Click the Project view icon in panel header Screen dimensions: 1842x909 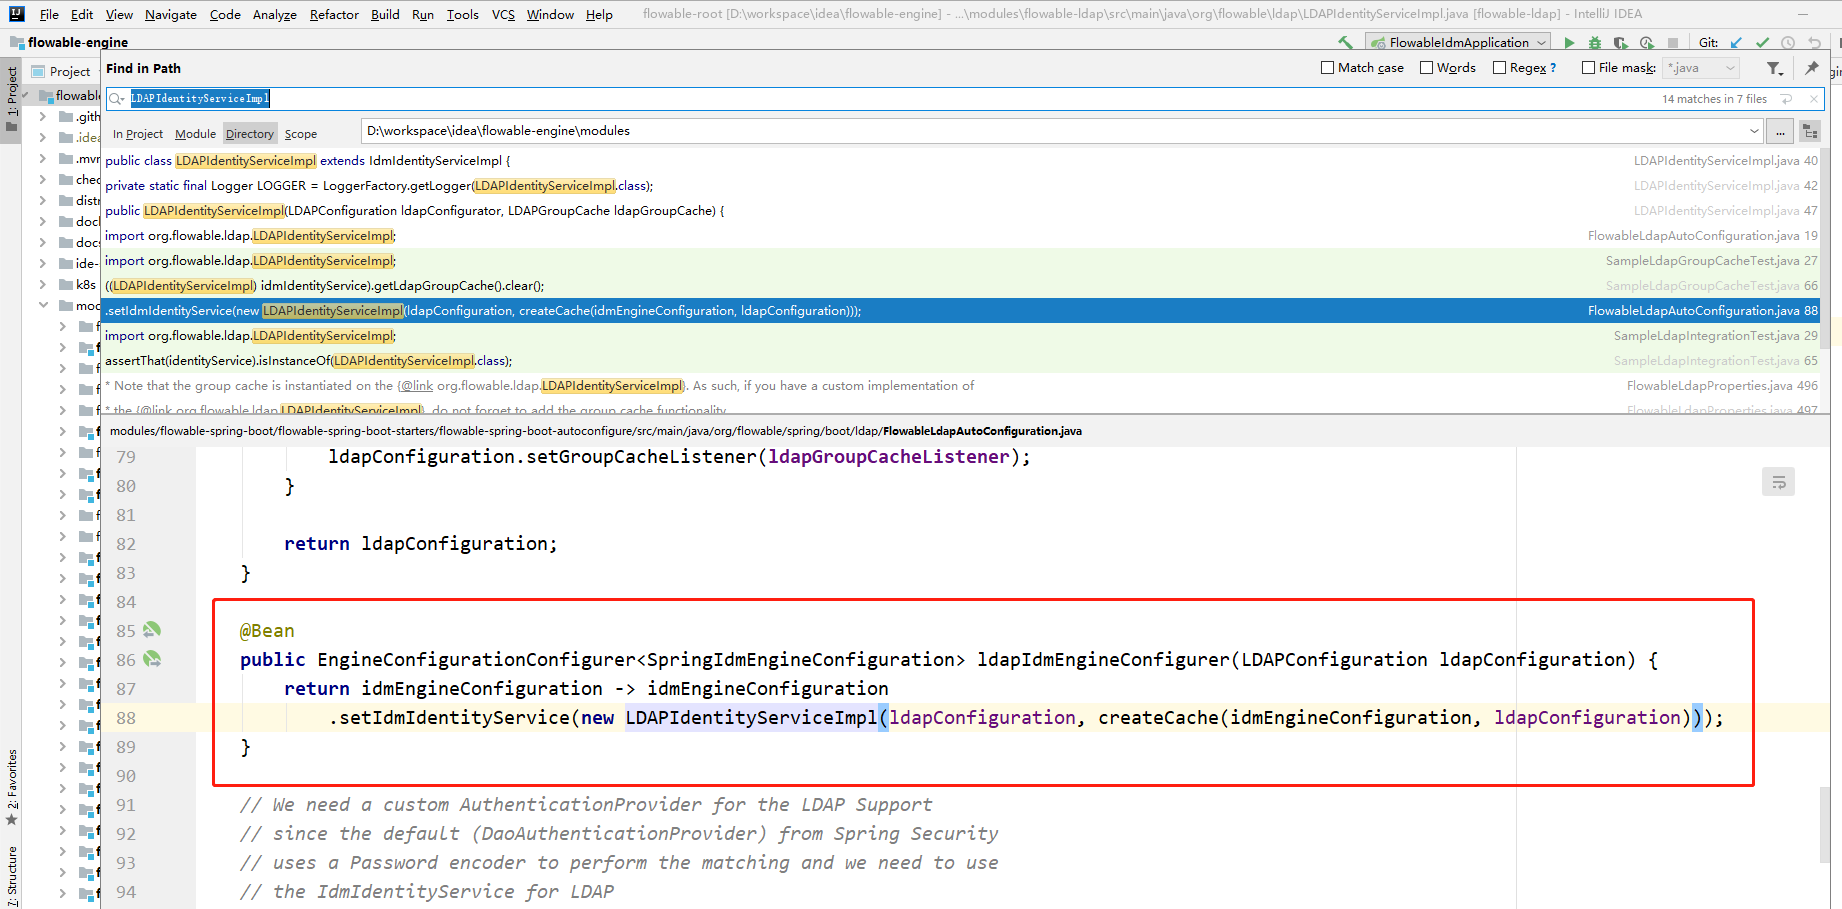click(38, 71)
